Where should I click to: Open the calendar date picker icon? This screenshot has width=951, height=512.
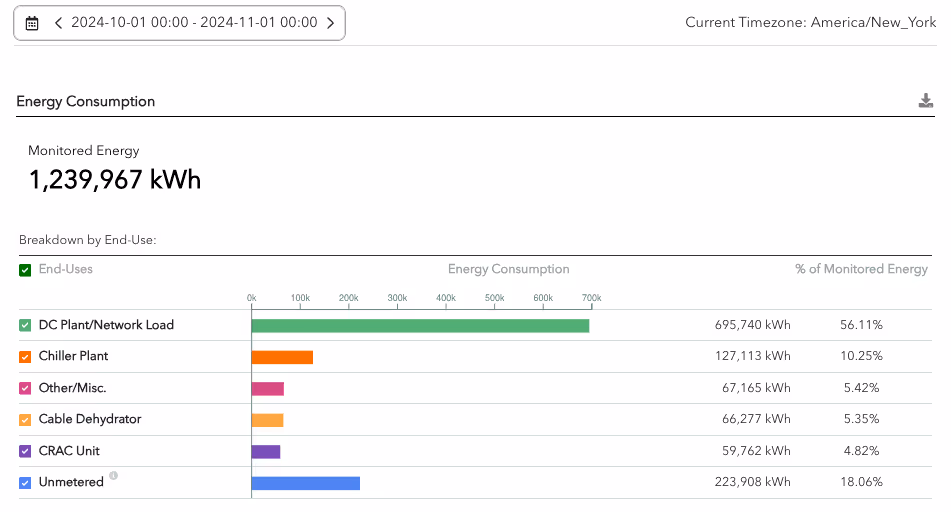tap(32, 24)
